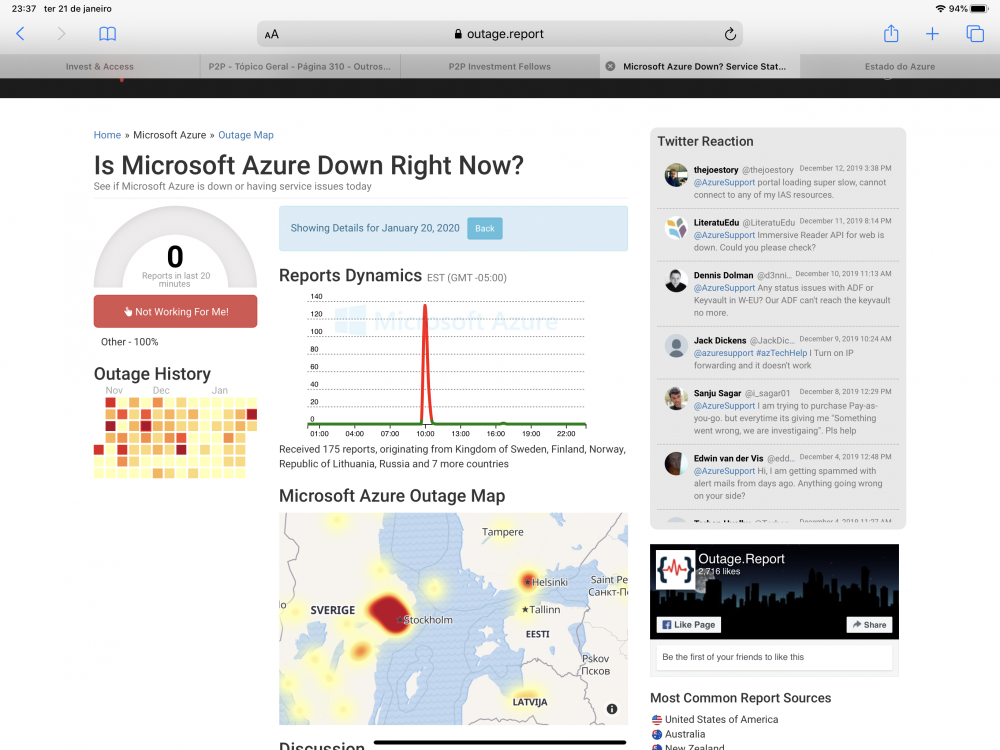
Task: Open the bookmarks book icon
Action: (x=107, y=34)
